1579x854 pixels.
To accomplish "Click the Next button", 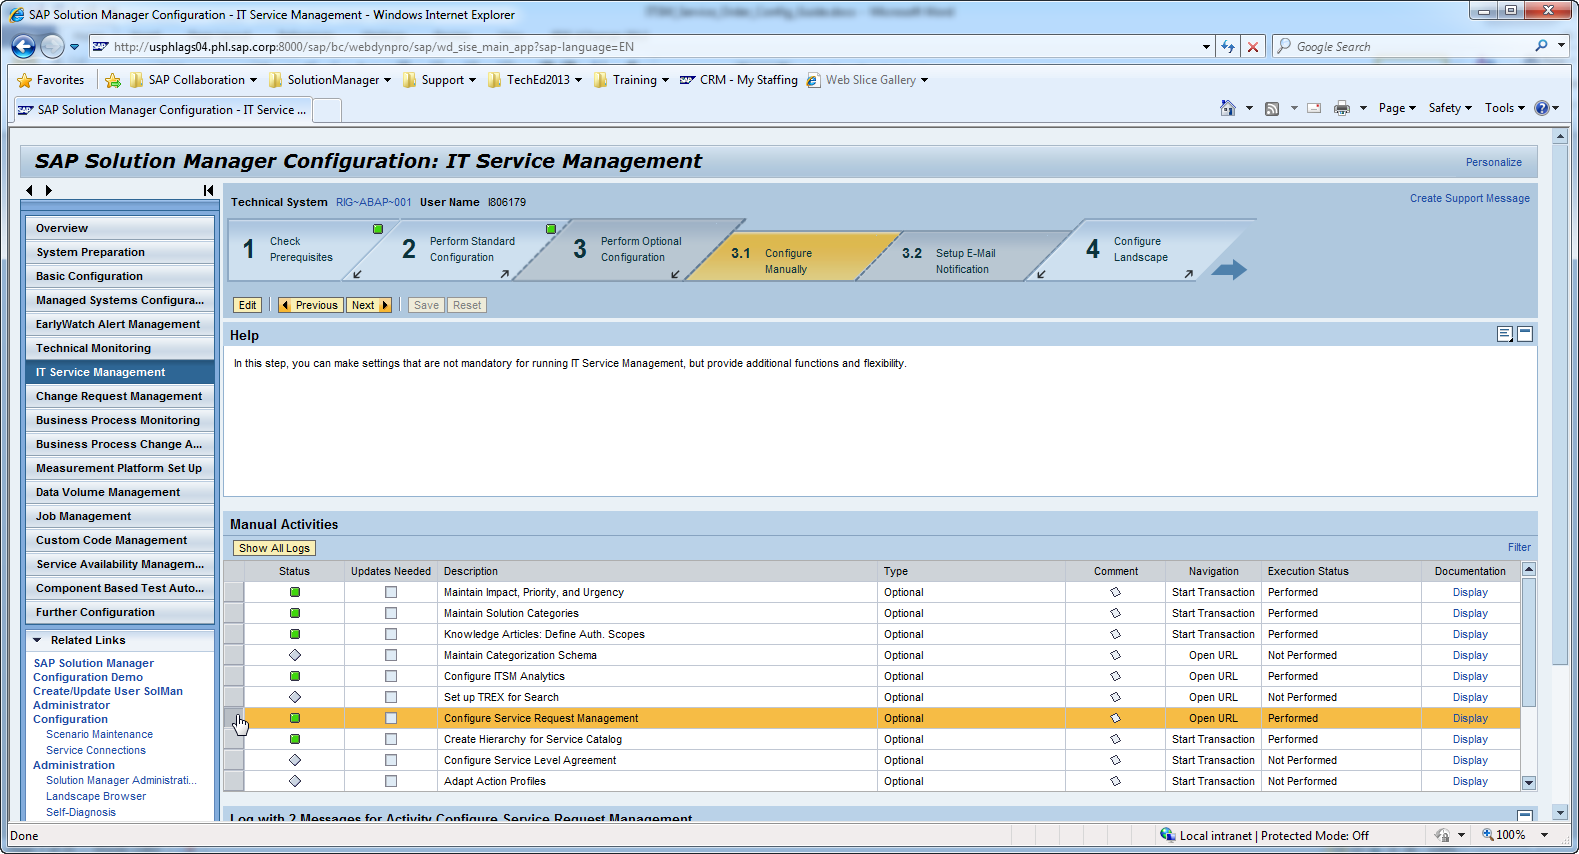I will click(x=369, y=305).
